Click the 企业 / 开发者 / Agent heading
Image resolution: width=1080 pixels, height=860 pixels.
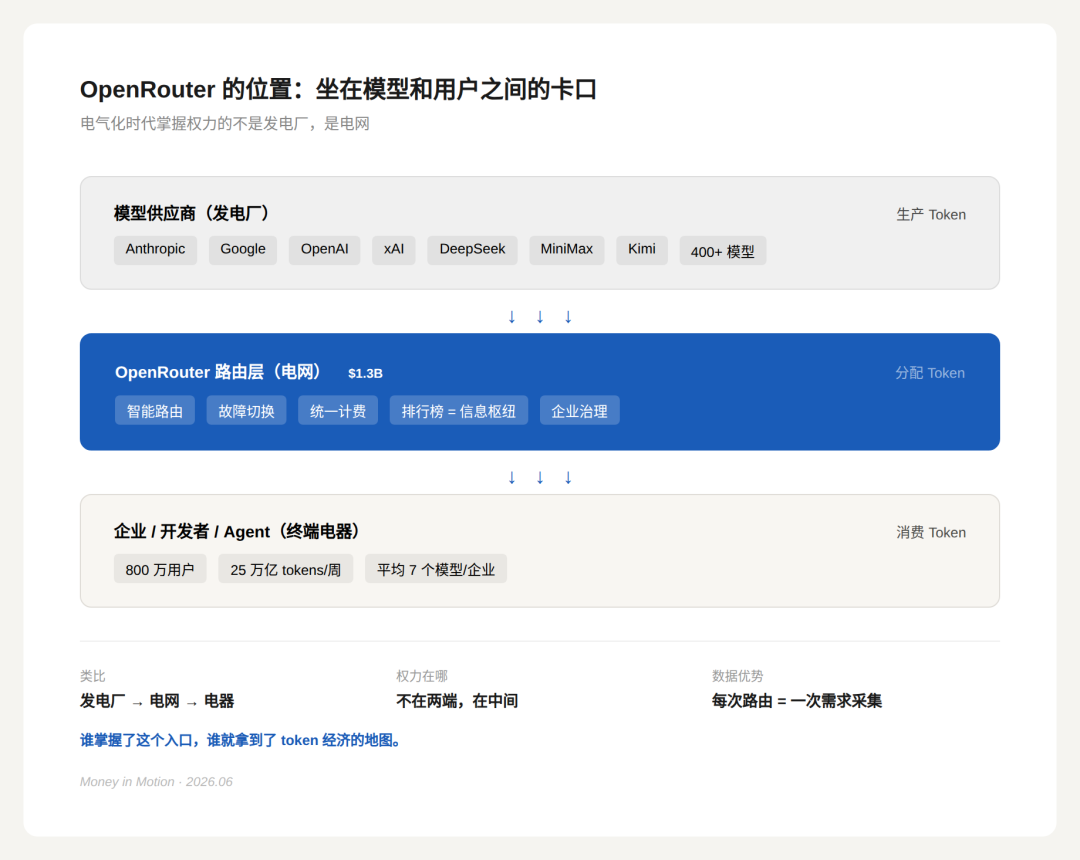(237, 532)
